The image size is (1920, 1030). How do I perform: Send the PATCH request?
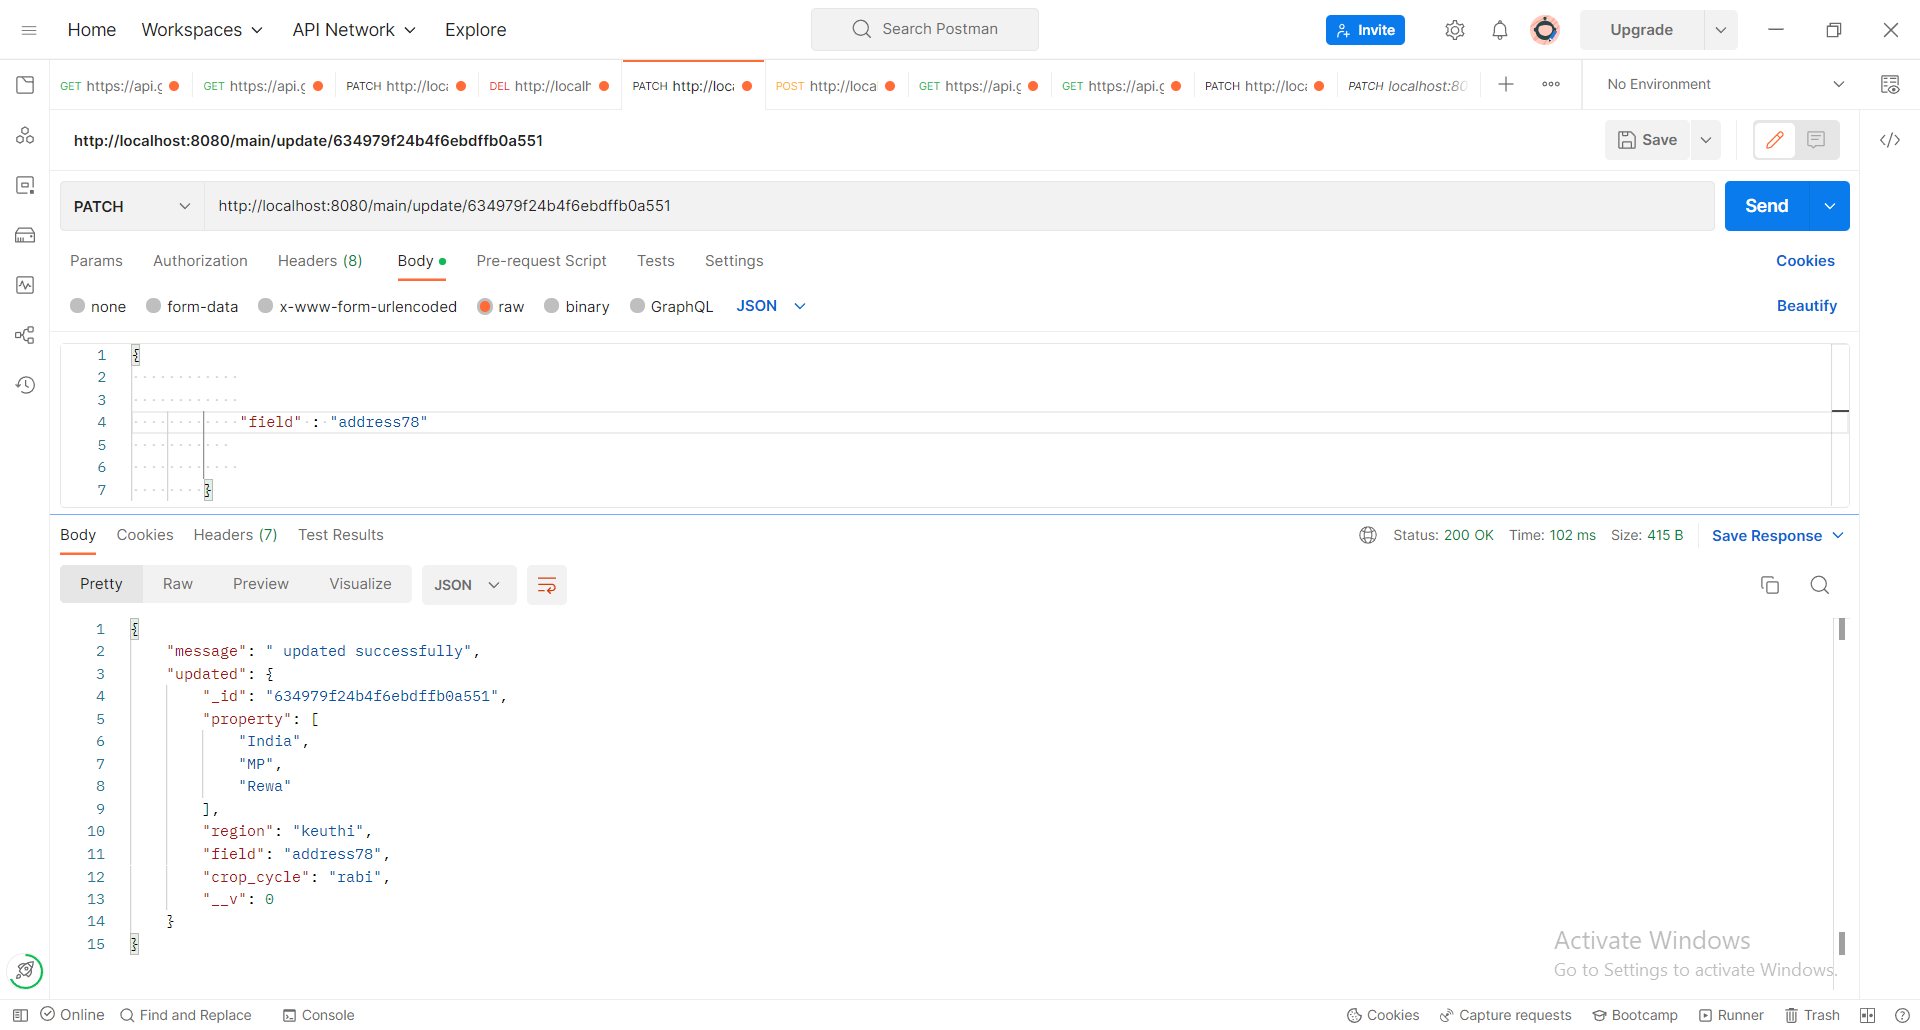[1766, 206]
